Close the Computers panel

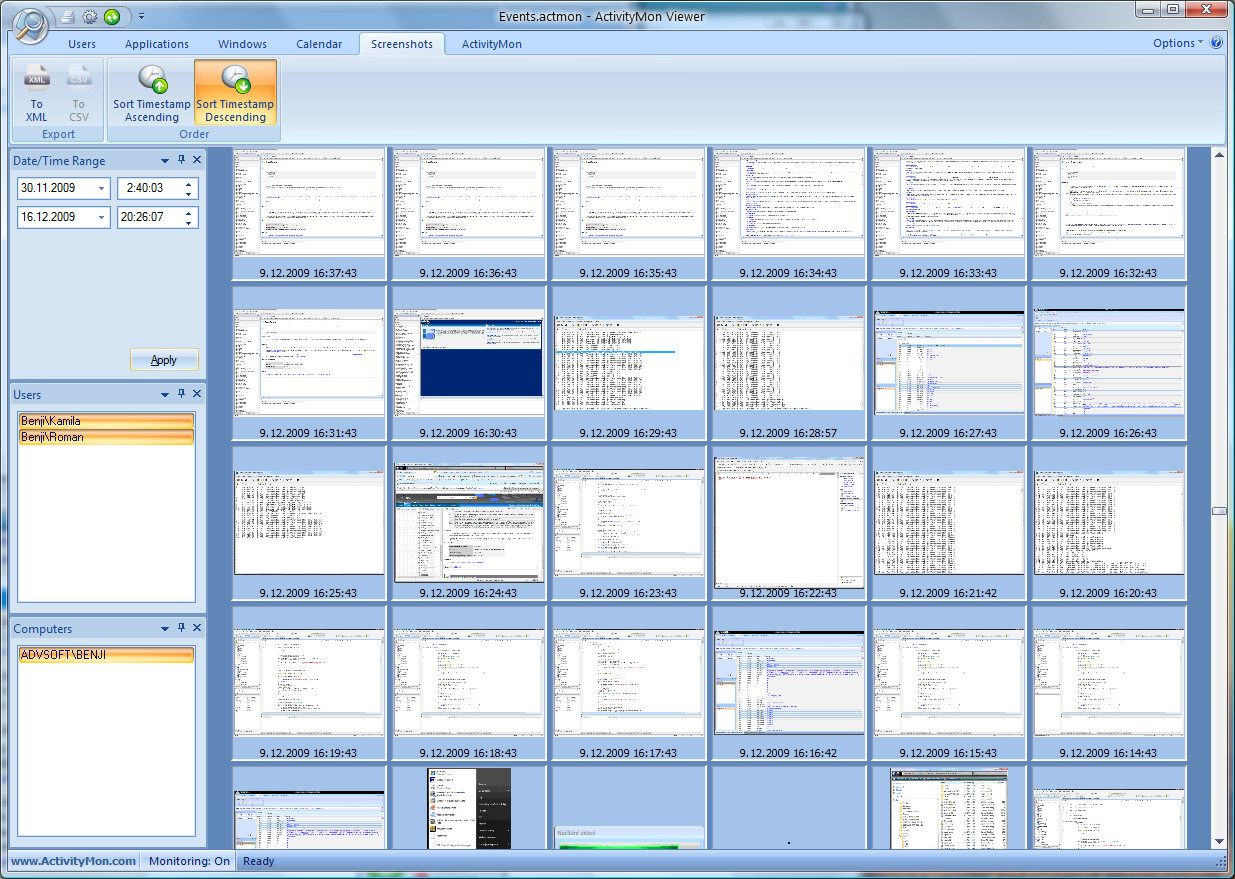pyautogui.click(x=197, y=628)
